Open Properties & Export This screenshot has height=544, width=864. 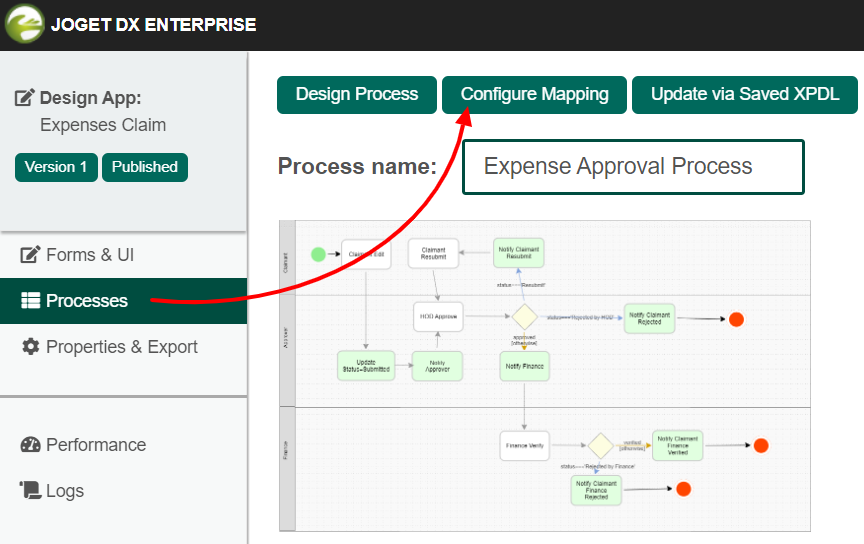(x=123, y=347)
